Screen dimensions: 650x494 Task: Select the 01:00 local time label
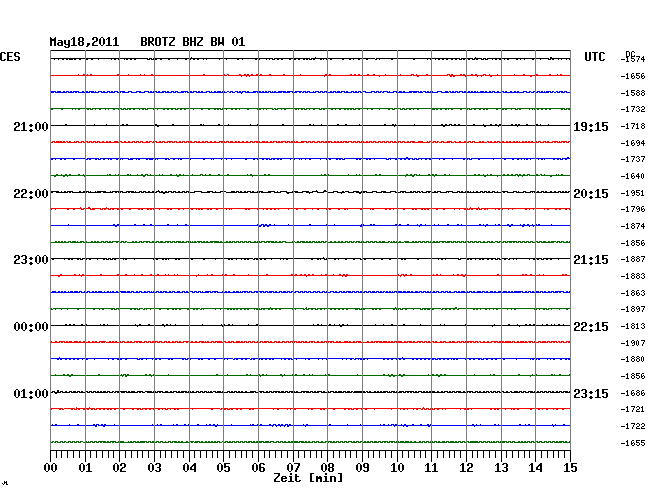[x=30, y=393]
